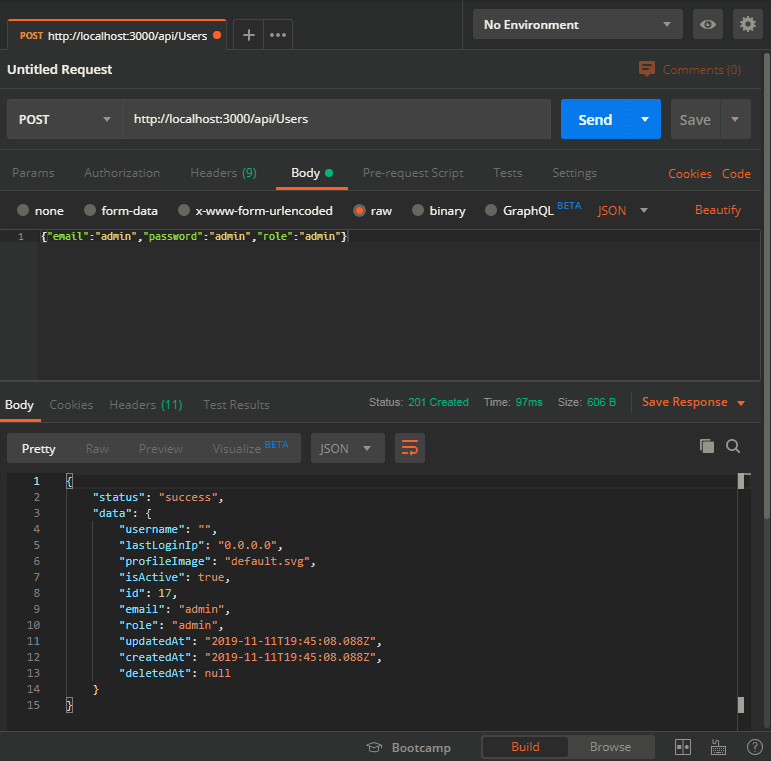Open the response Cookies tab
The height and width of the screenshot is (761, 771).
coord(71,405)
